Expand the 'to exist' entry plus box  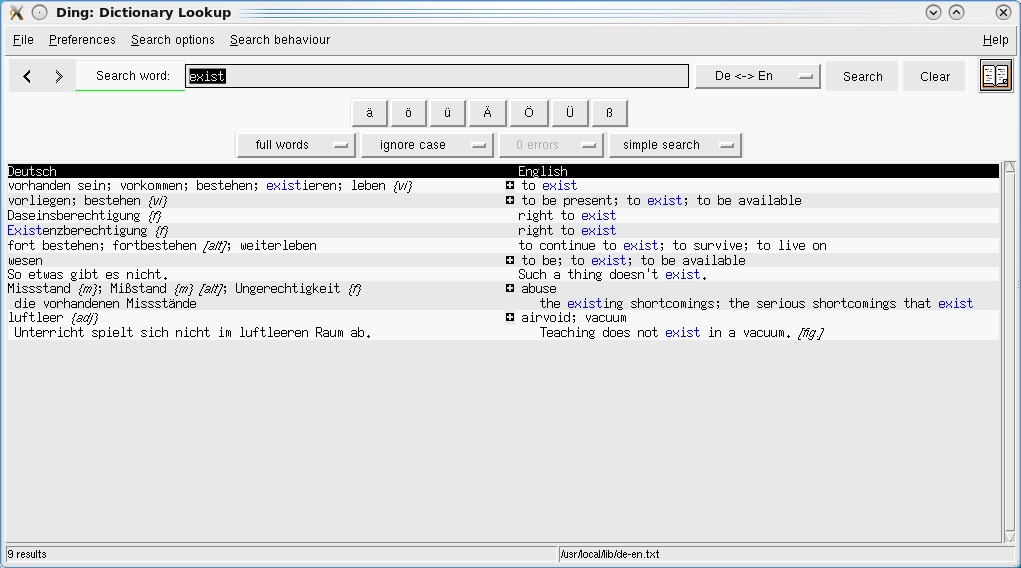[x=510, y=186]
